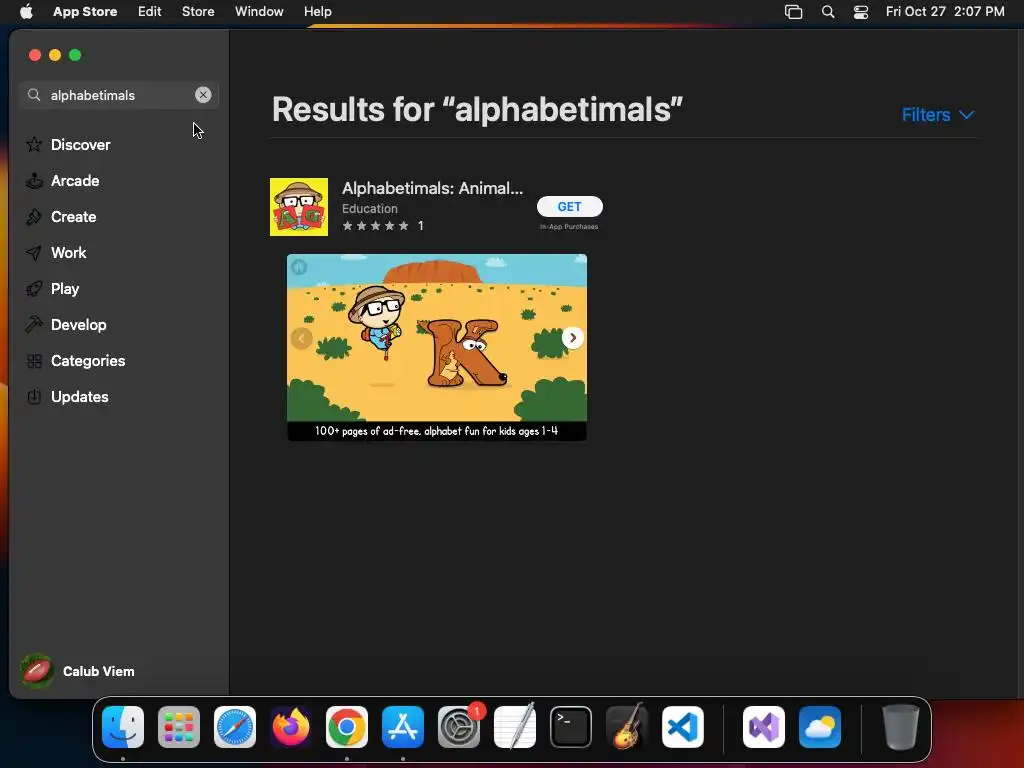This screenshot has width=1024, height=768.
Task: Open the Weather app from the Dock
Action: click(820, 727)
